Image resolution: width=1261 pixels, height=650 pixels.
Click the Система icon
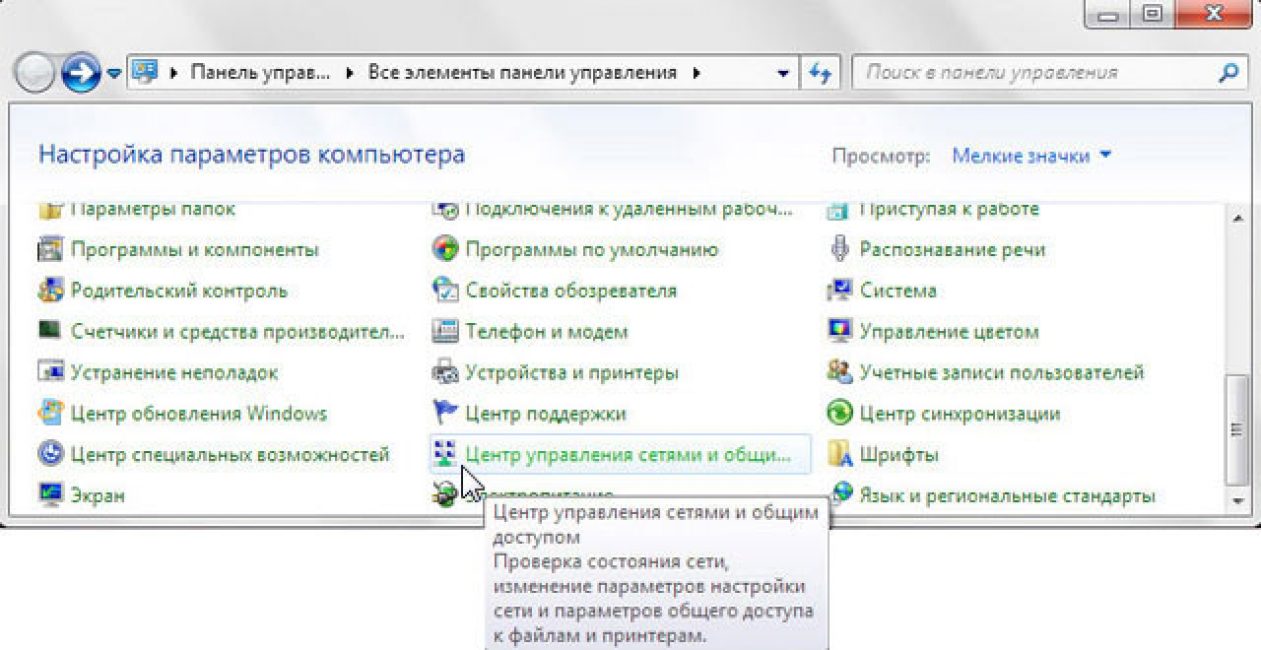pos(840,290)
